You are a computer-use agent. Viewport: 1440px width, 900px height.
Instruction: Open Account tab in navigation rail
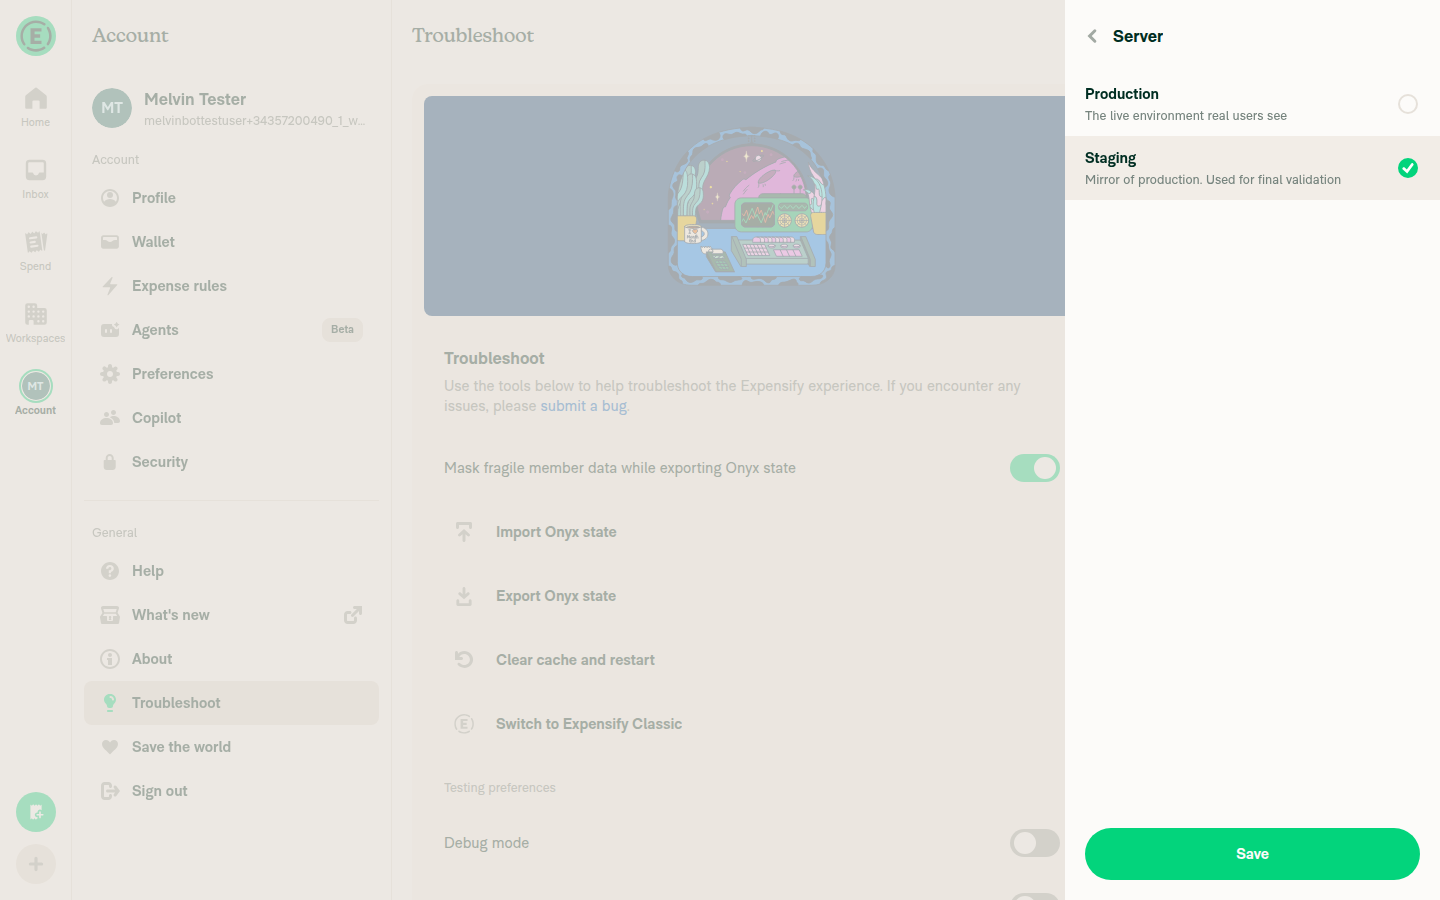point(36,393)
